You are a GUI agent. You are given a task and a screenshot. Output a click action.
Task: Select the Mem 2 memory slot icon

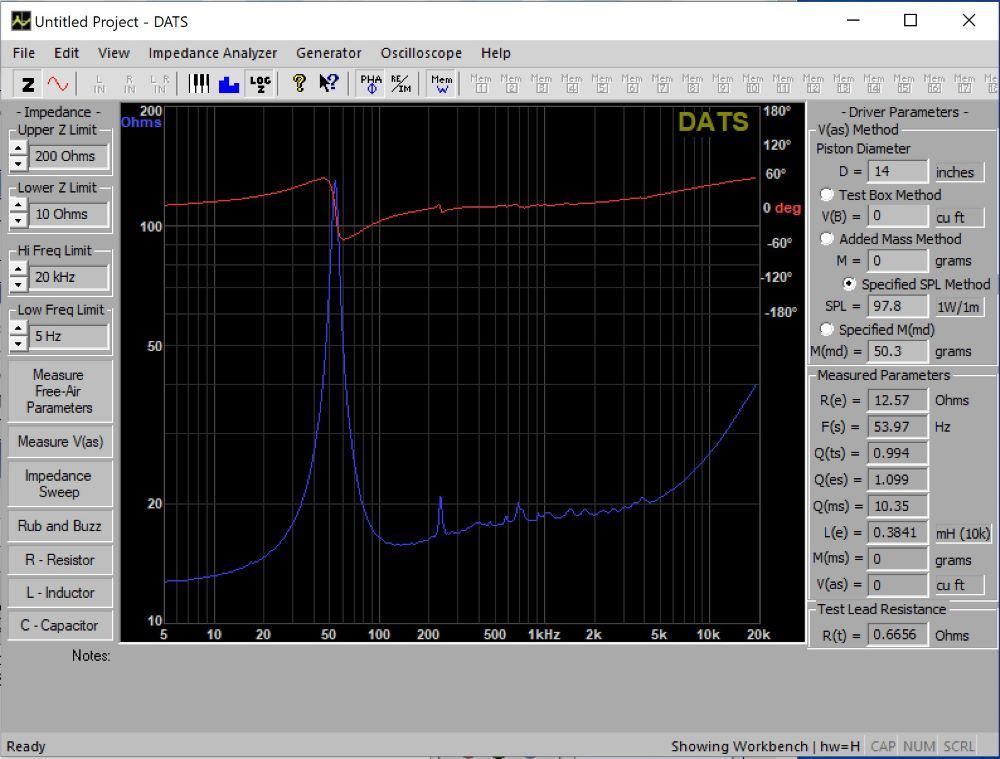tap(511, 84)
